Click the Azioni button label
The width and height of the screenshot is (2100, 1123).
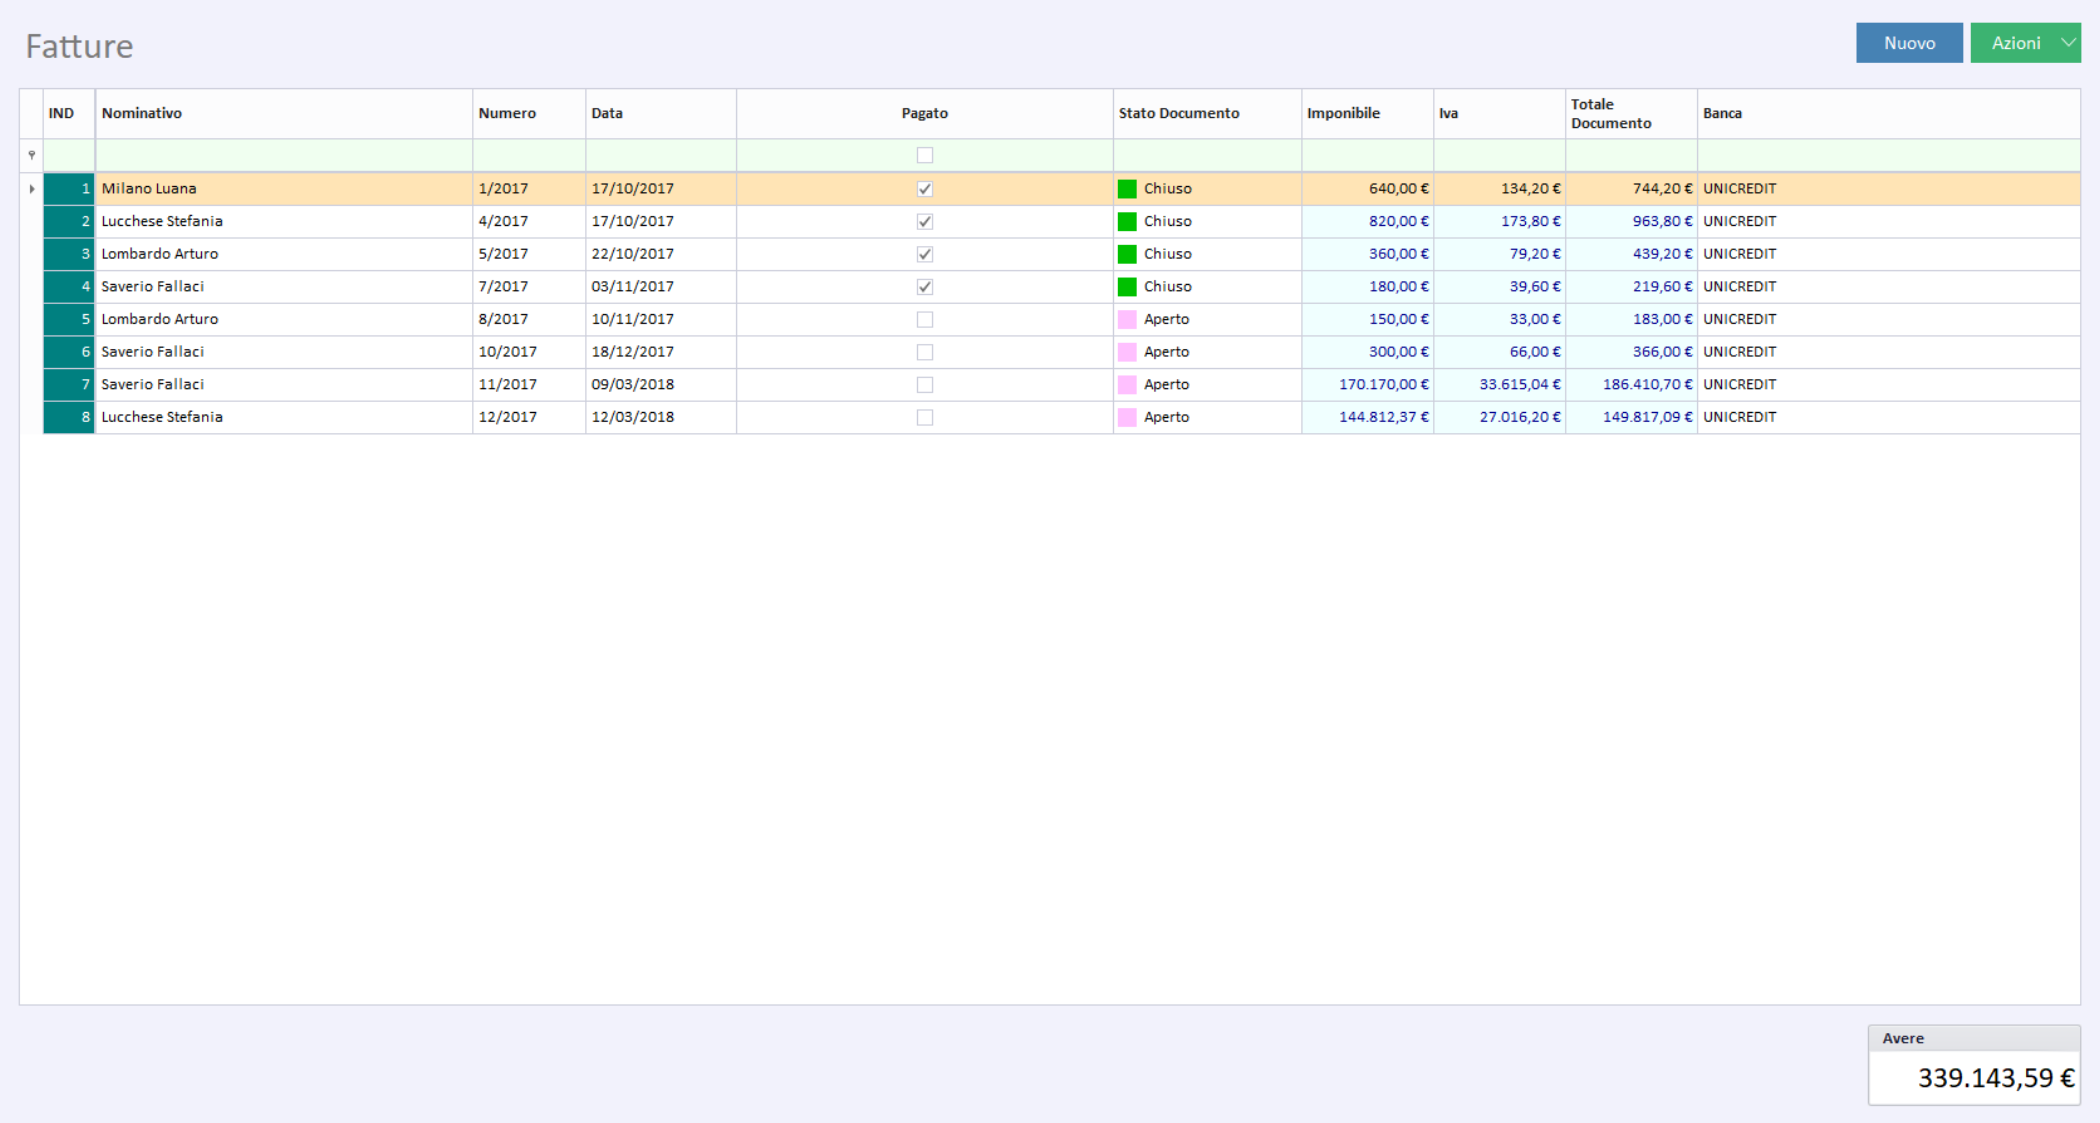click(x=2015, y=43)
